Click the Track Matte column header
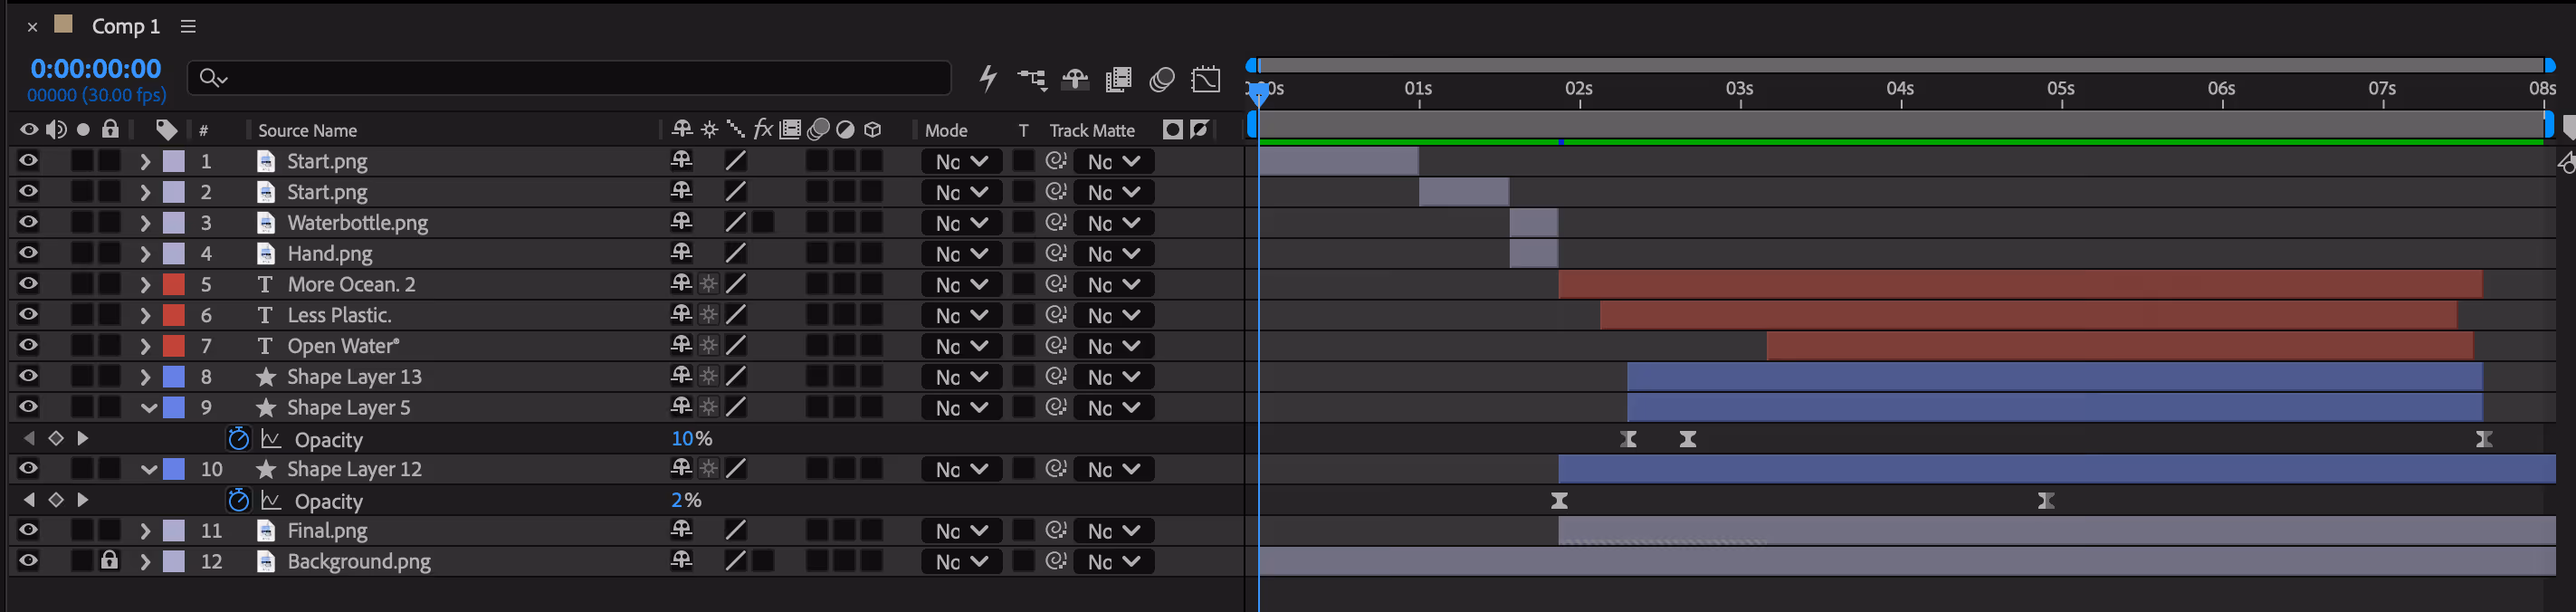The width and height of the screenshot is (2576, 612). coord(1092,131)
